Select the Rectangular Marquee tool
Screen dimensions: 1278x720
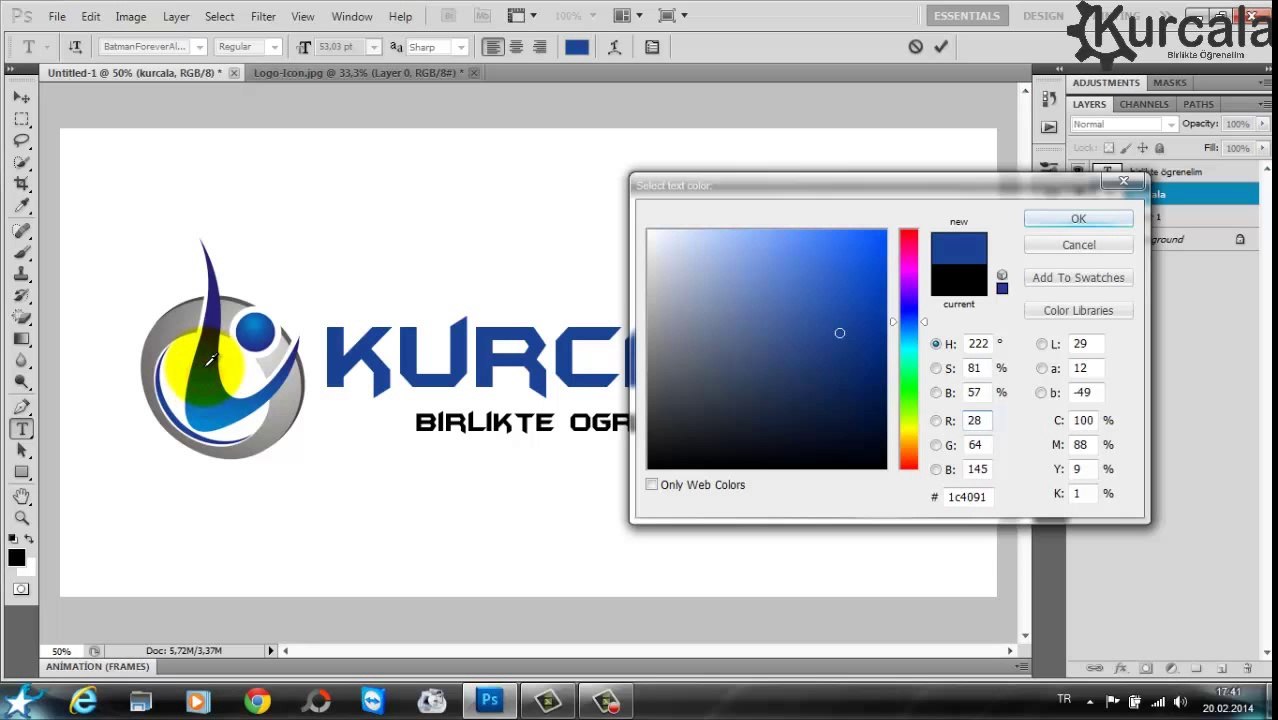tap(22, 119)
